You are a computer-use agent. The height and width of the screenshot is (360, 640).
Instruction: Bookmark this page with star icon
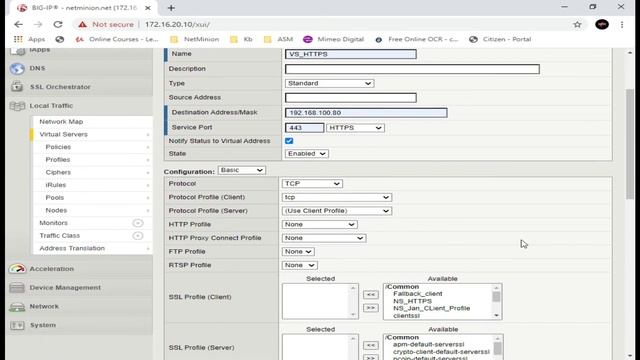pyautogui.click(x=577, y=24)
